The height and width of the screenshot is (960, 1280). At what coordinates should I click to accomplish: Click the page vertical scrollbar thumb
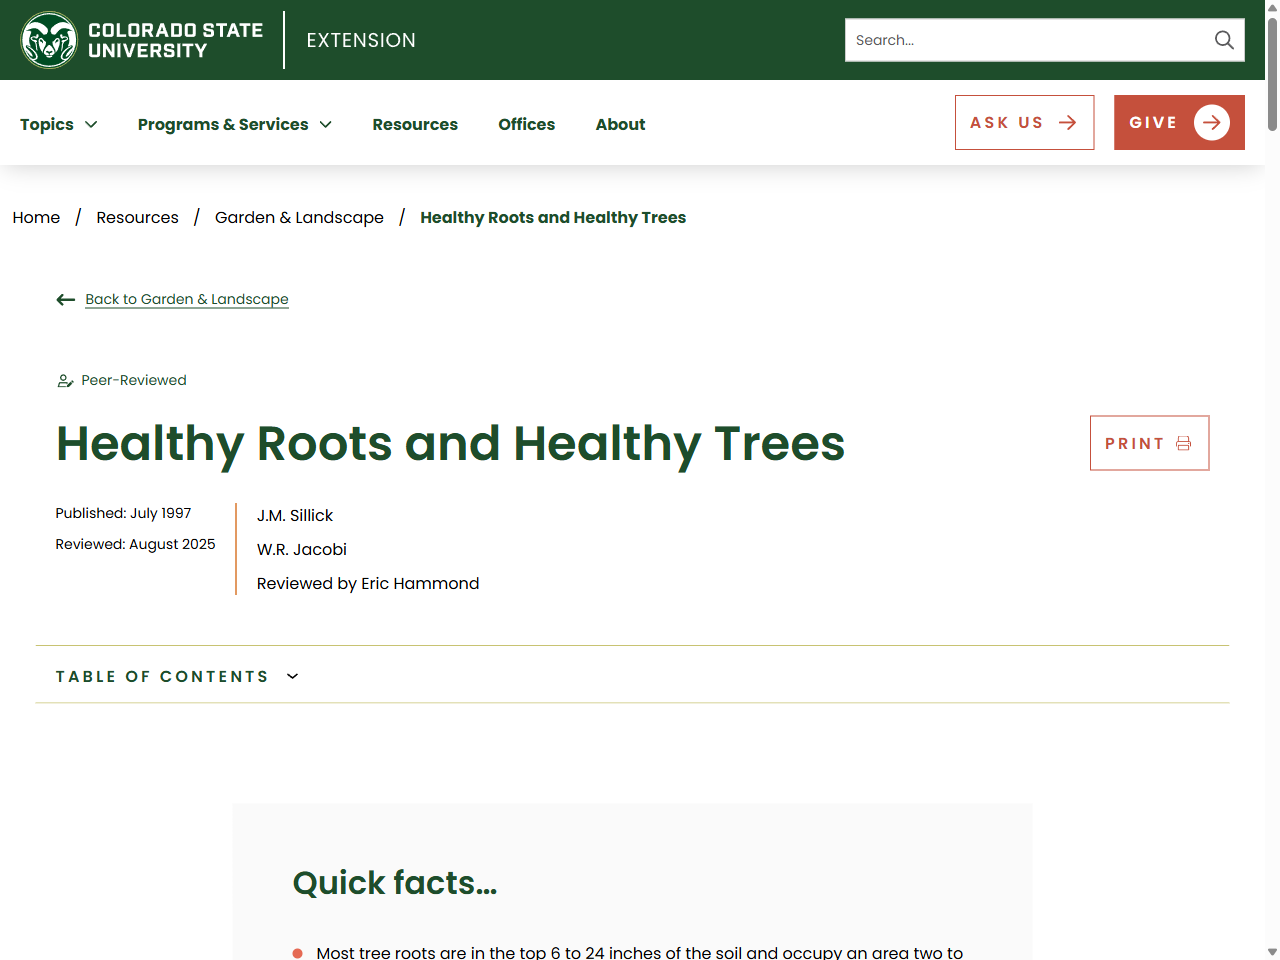(1272, 72)
